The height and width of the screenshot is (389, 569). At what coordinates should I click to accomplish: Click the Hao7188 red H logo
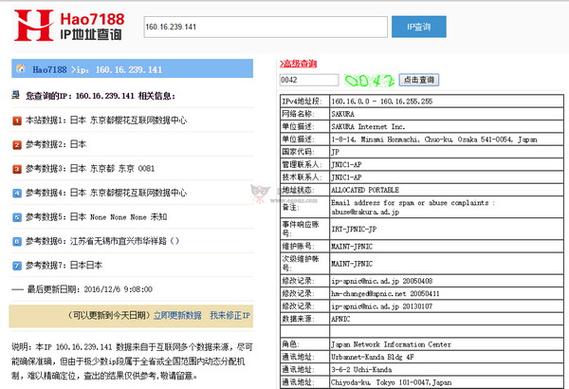click(x=34, y=25)
